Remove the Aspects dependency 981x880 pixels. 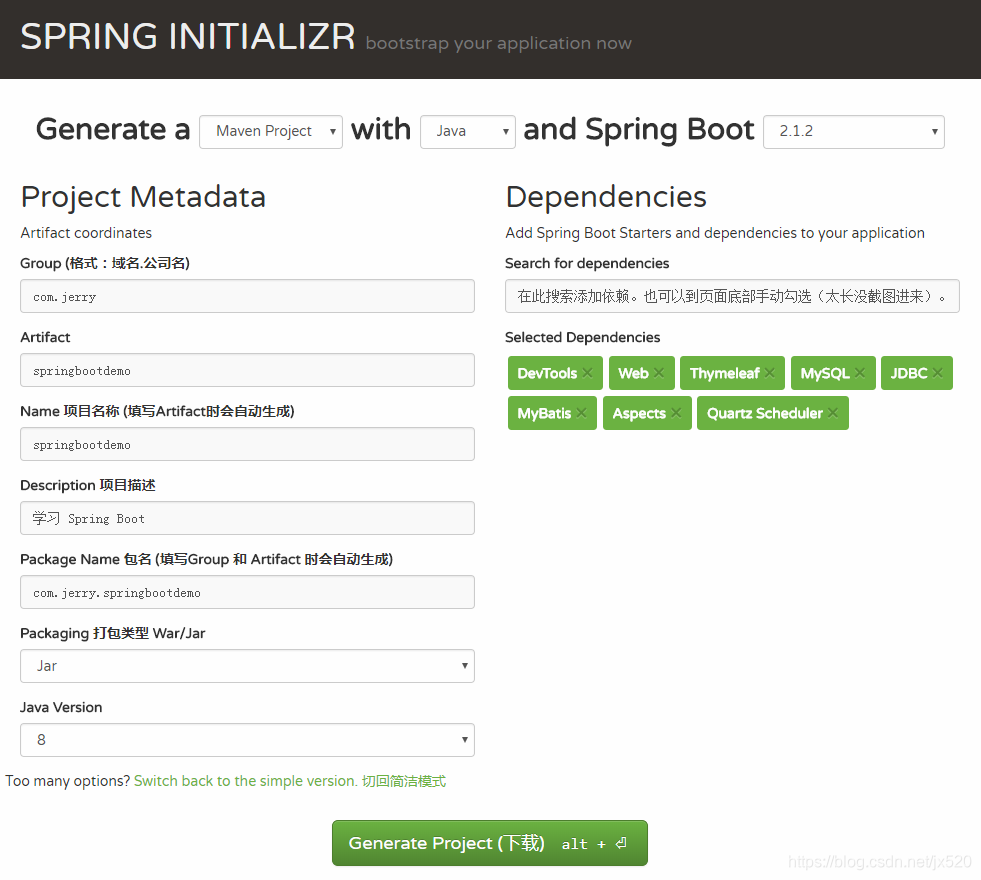pos(676,413)
